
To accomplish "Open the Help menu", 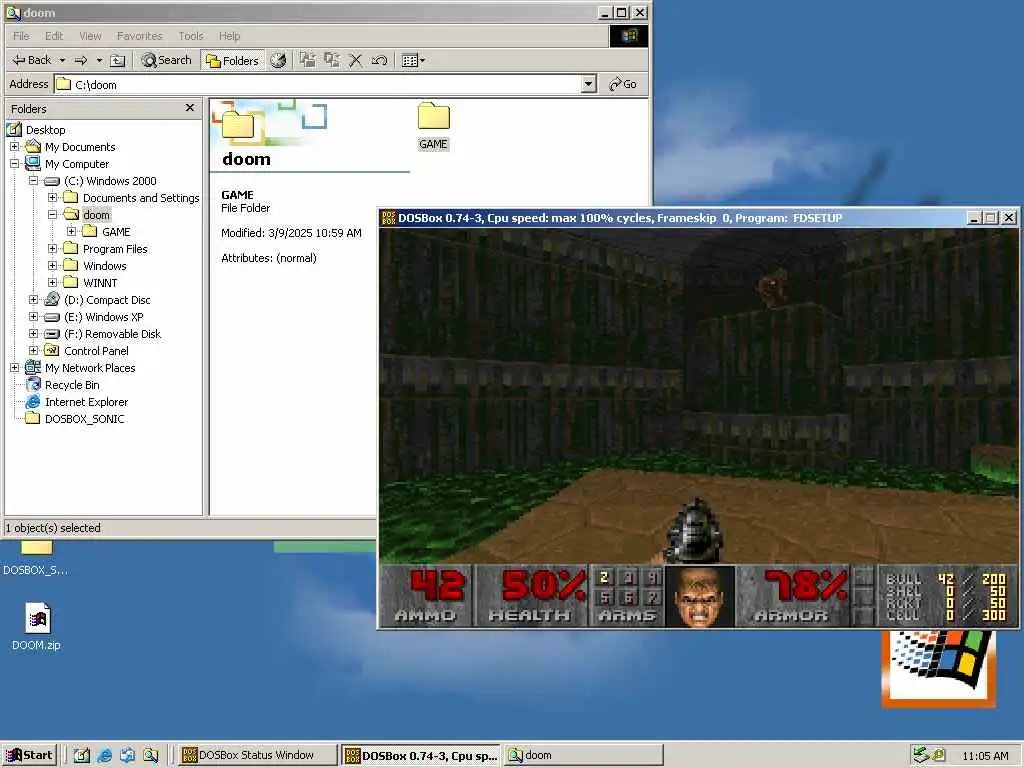I will tap(229, 36).
